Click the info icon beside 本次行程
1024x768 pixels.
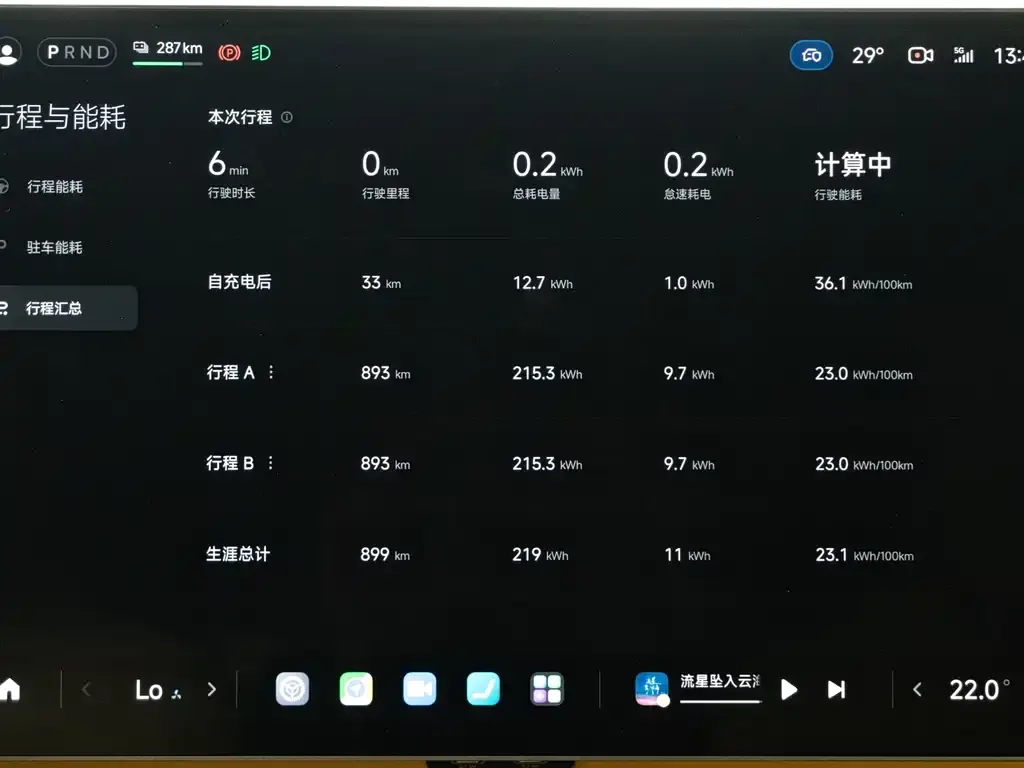(287, 117)
